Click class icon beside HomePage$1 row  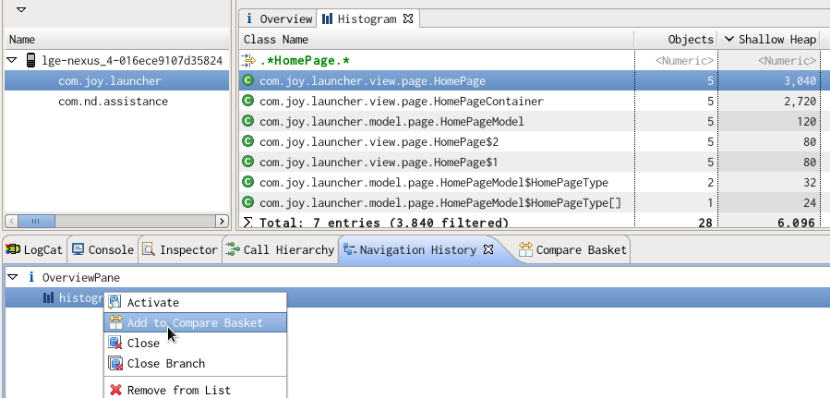coord(247,161)
